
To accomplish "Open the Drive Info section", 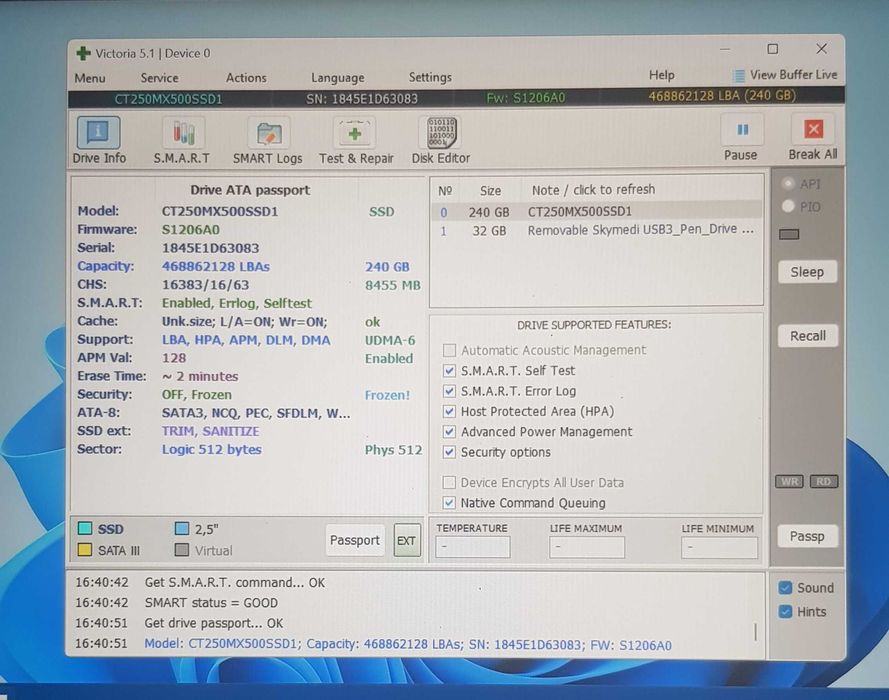I will (99, 140).
